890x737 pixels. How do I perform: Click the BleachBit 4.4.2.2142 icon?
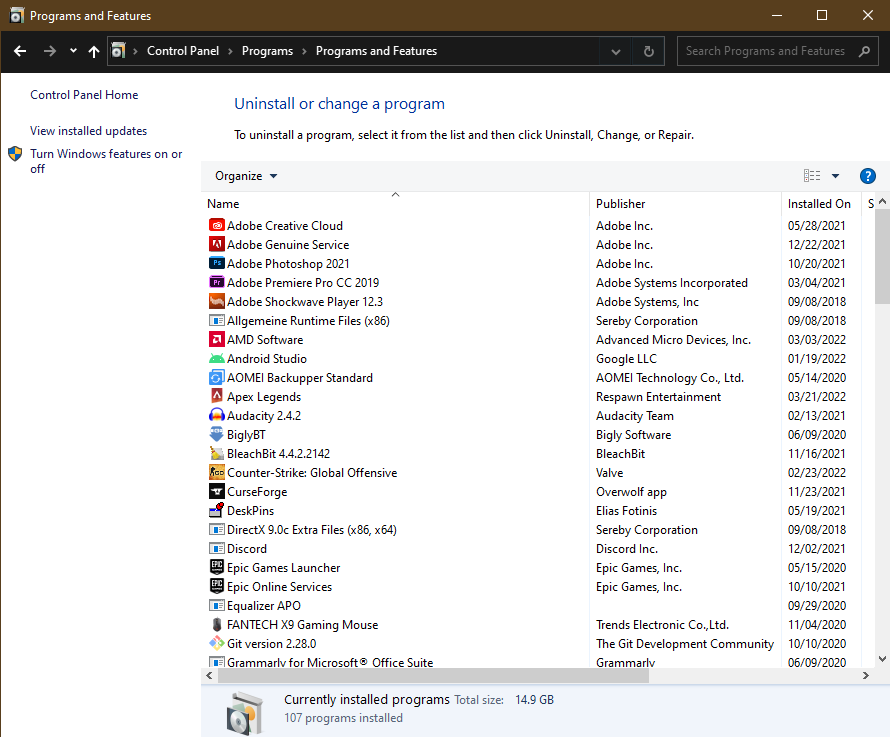[216, 454]
